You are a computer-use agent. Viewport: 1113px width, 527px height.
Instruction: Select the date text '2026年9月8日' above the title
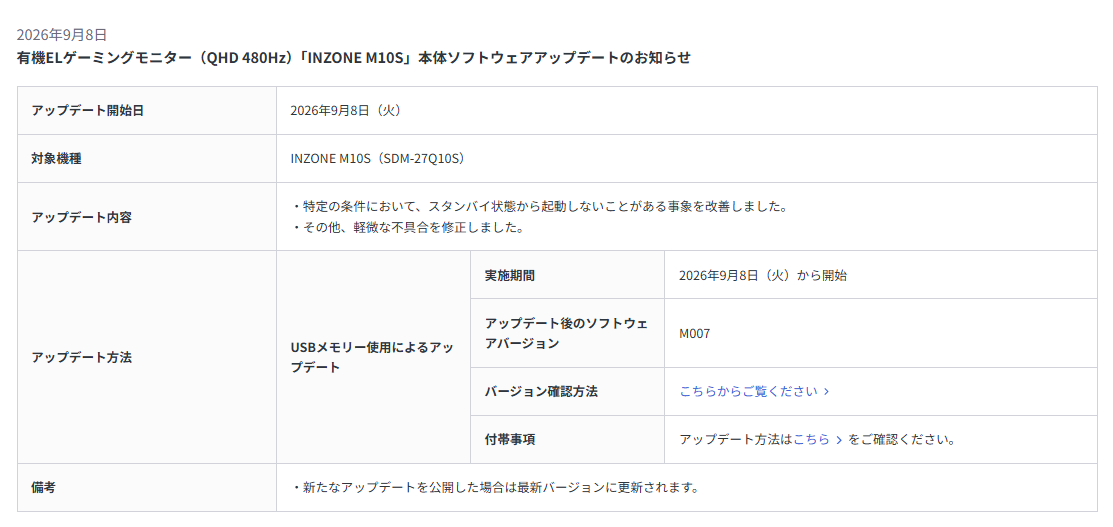62,35
